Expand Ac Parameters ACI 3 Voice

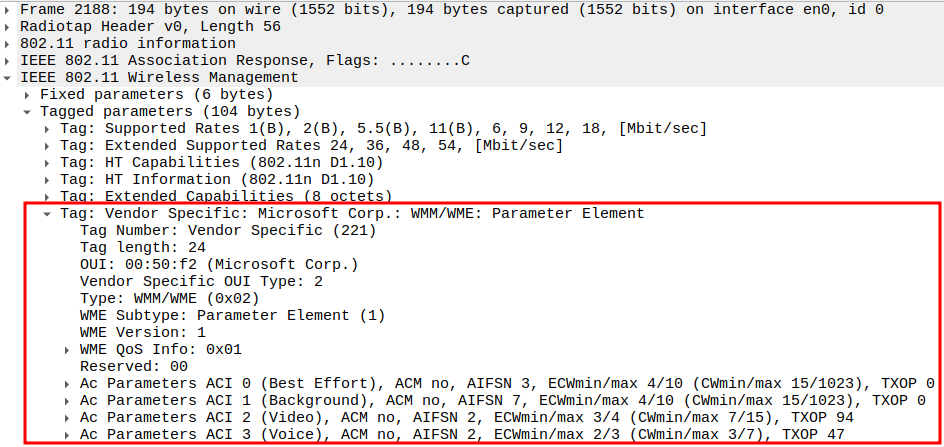[x=68, y=434]
